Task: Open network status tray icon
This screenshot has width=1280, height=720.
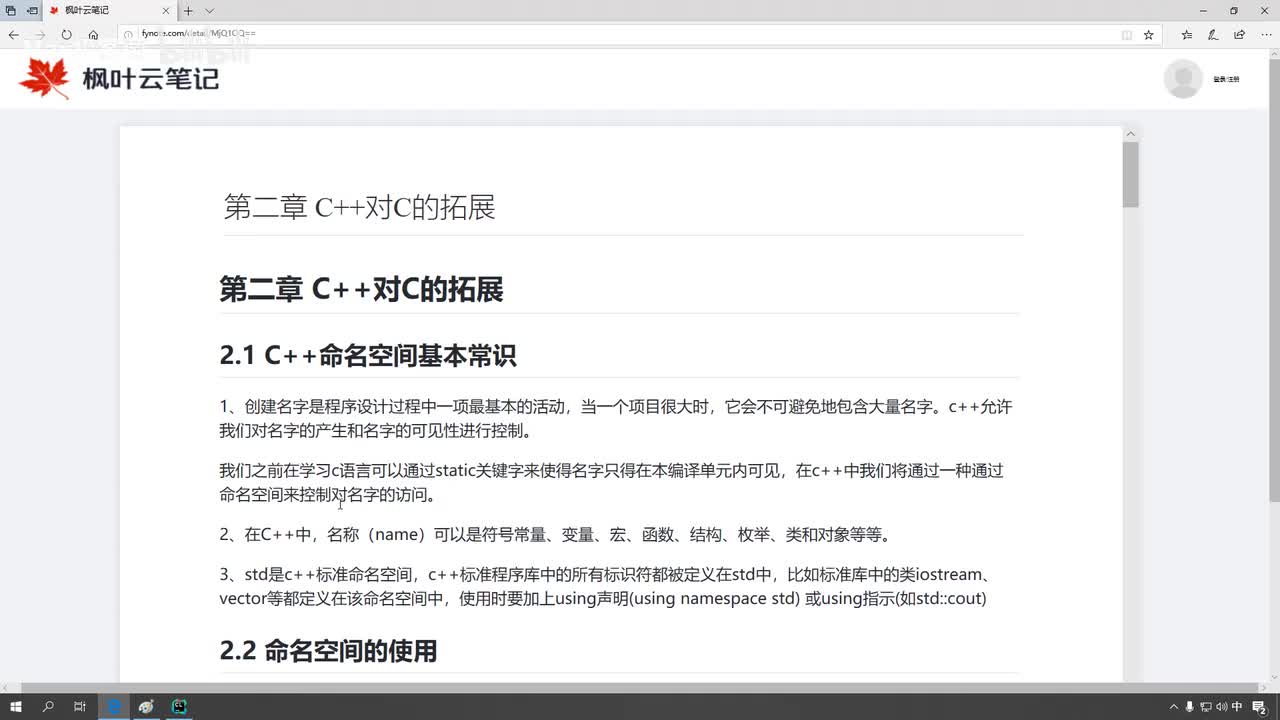Action: click(x=1205, y=707)
